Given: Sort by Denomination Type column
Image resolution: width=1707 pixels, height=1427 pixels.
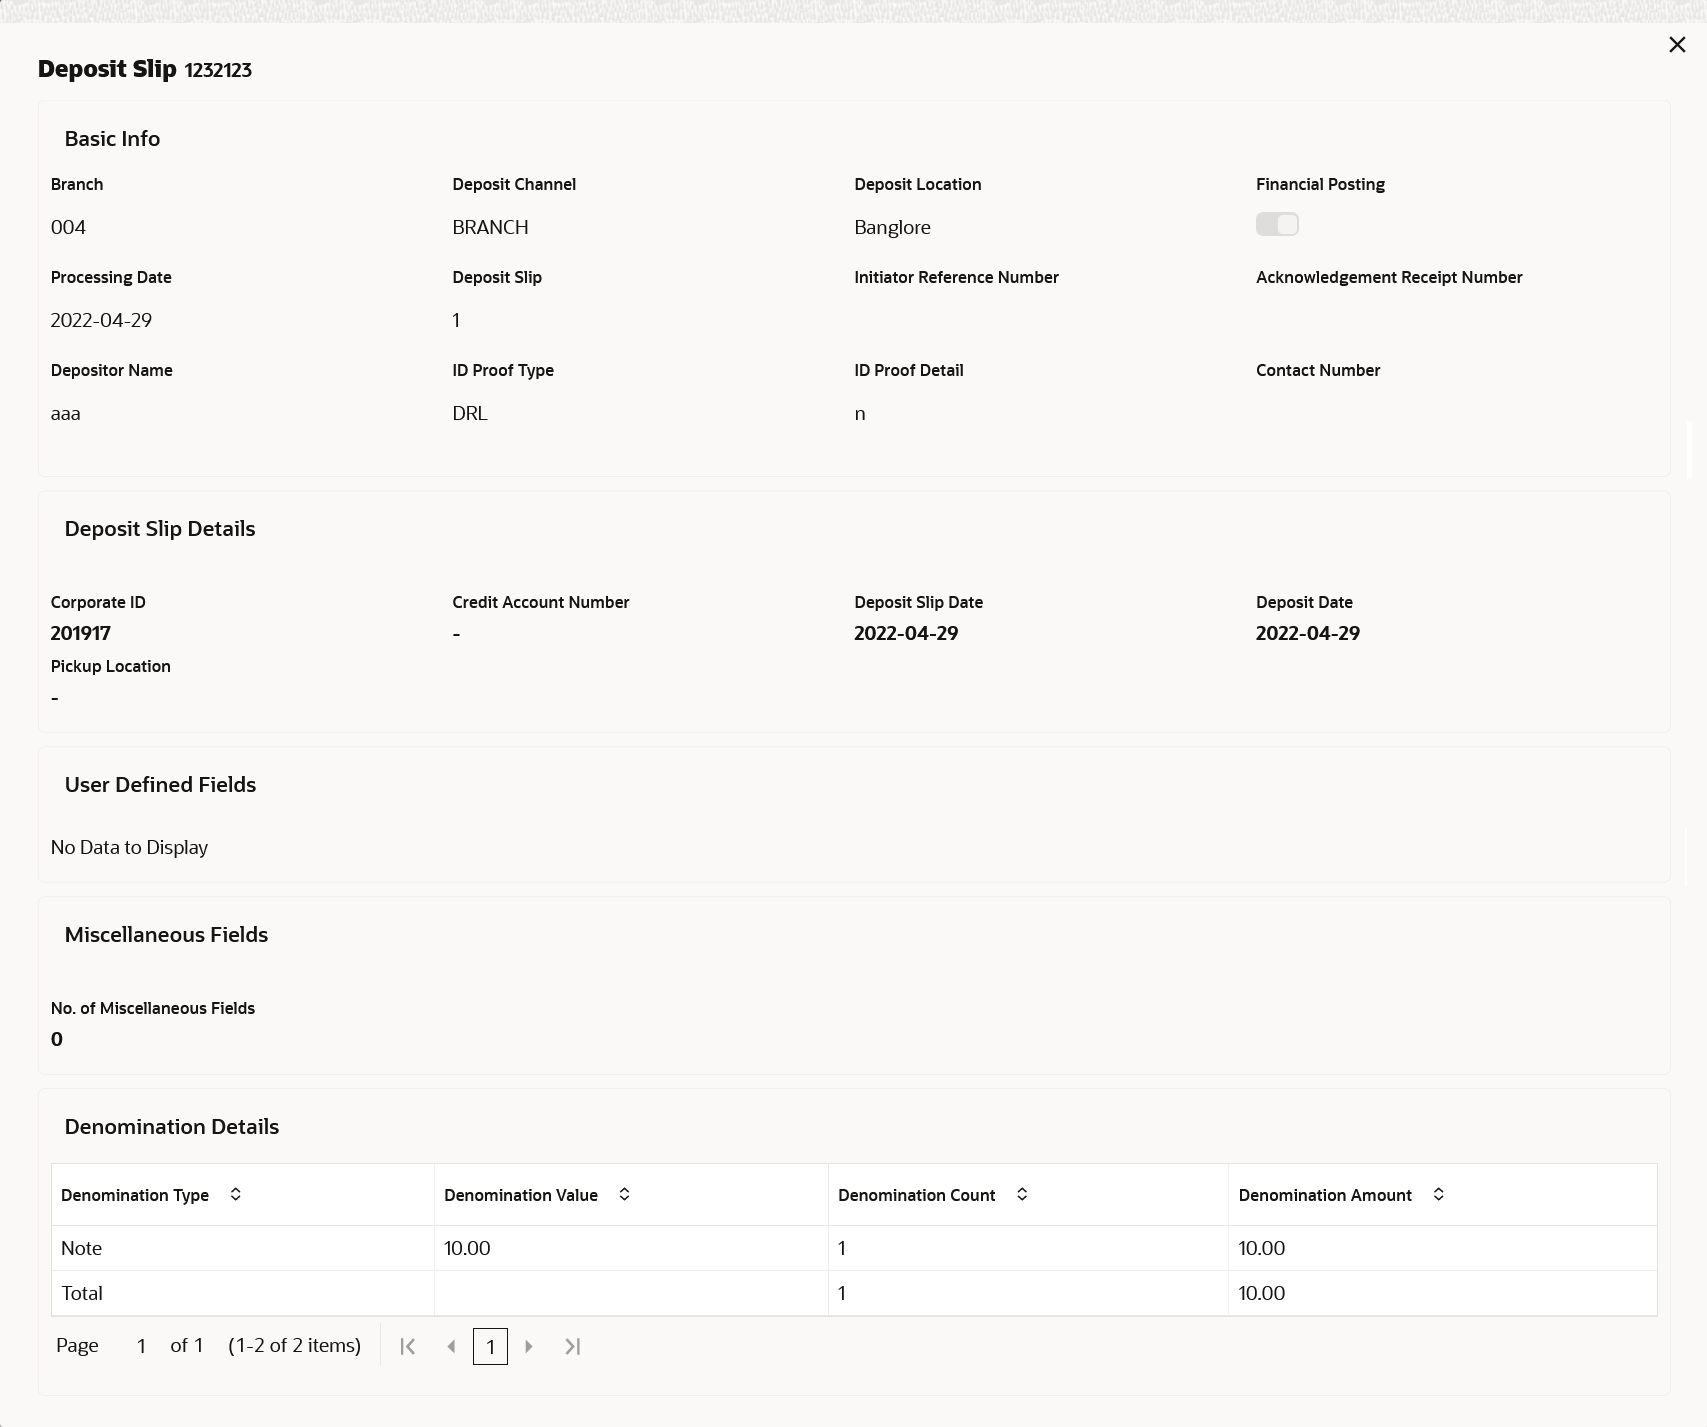Looking at the screenshot, I should 236,1194.
